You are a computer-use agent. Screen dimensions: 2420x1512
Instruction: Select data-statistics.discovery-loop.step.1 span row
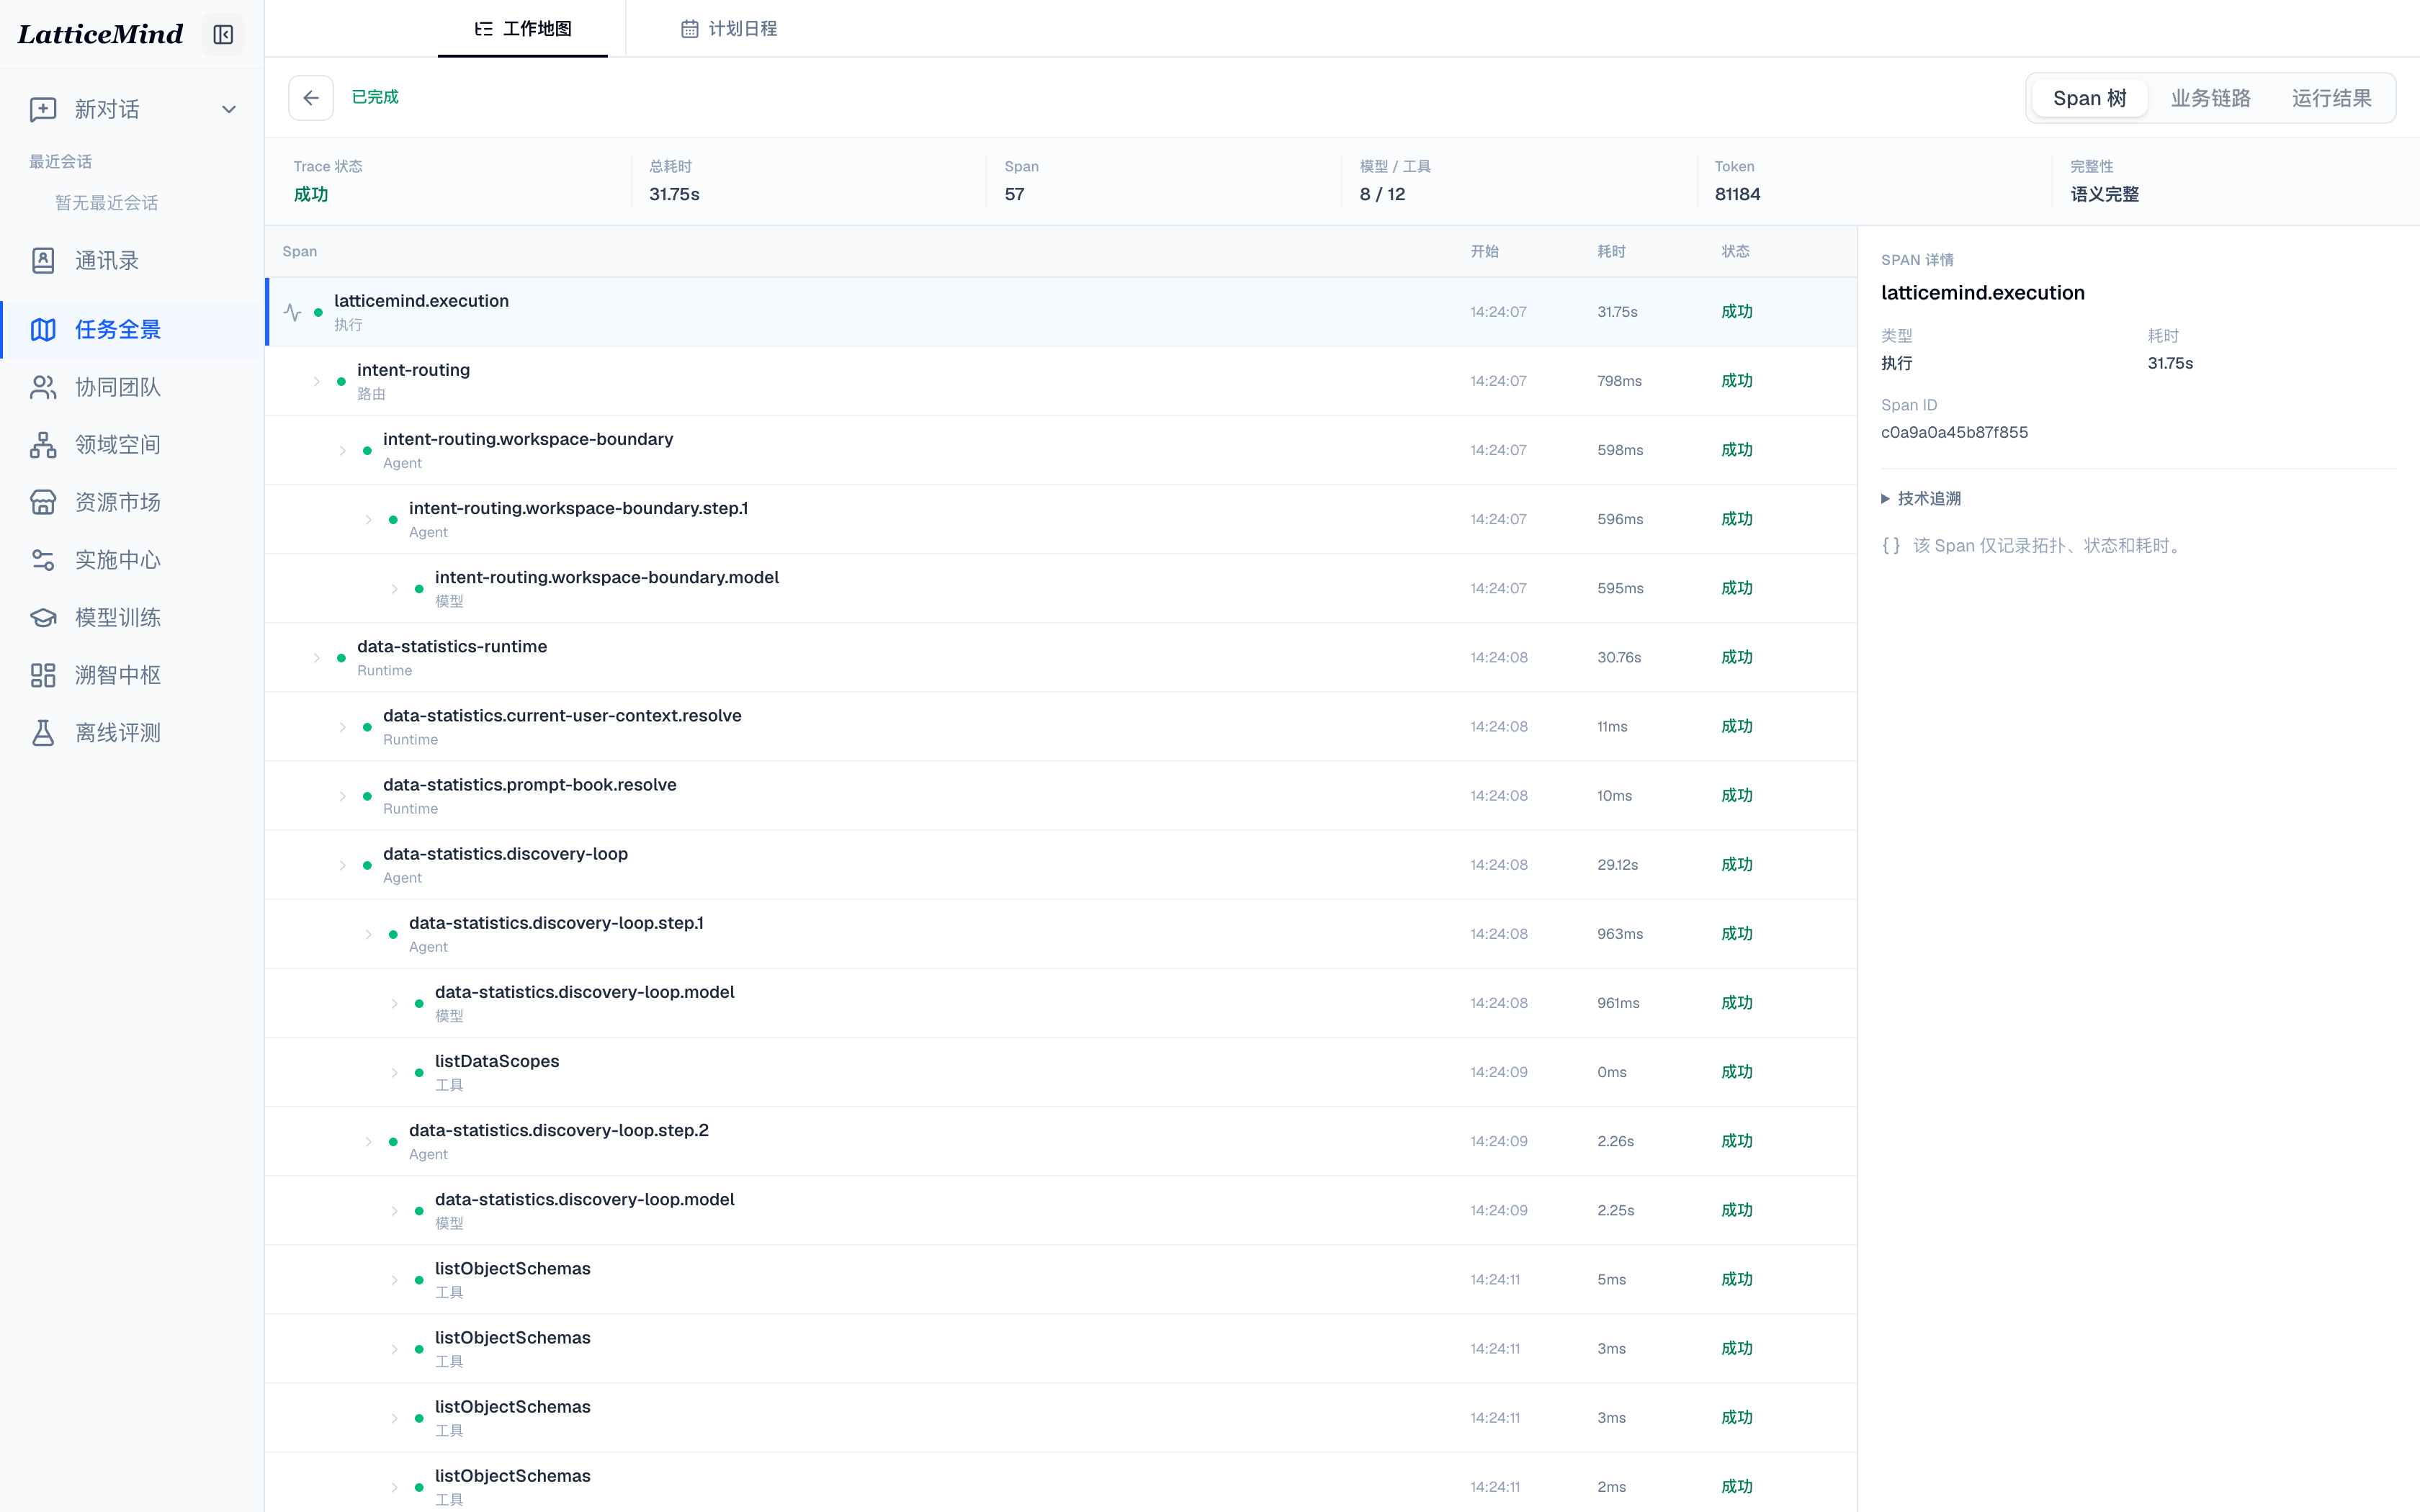pos(1061,934)
